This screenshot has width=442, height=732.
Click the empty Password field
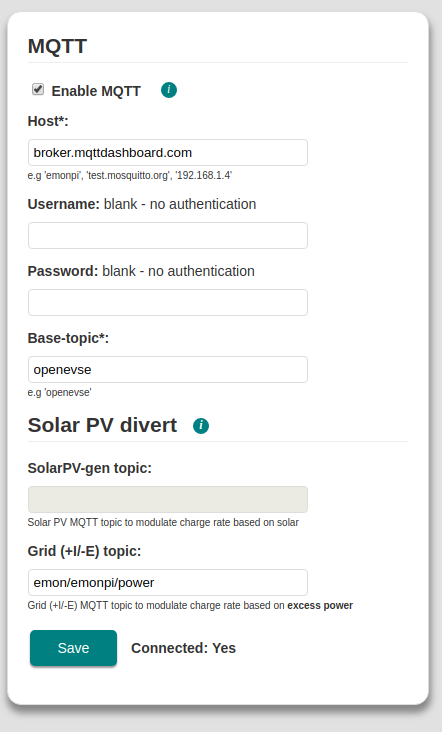168,302
